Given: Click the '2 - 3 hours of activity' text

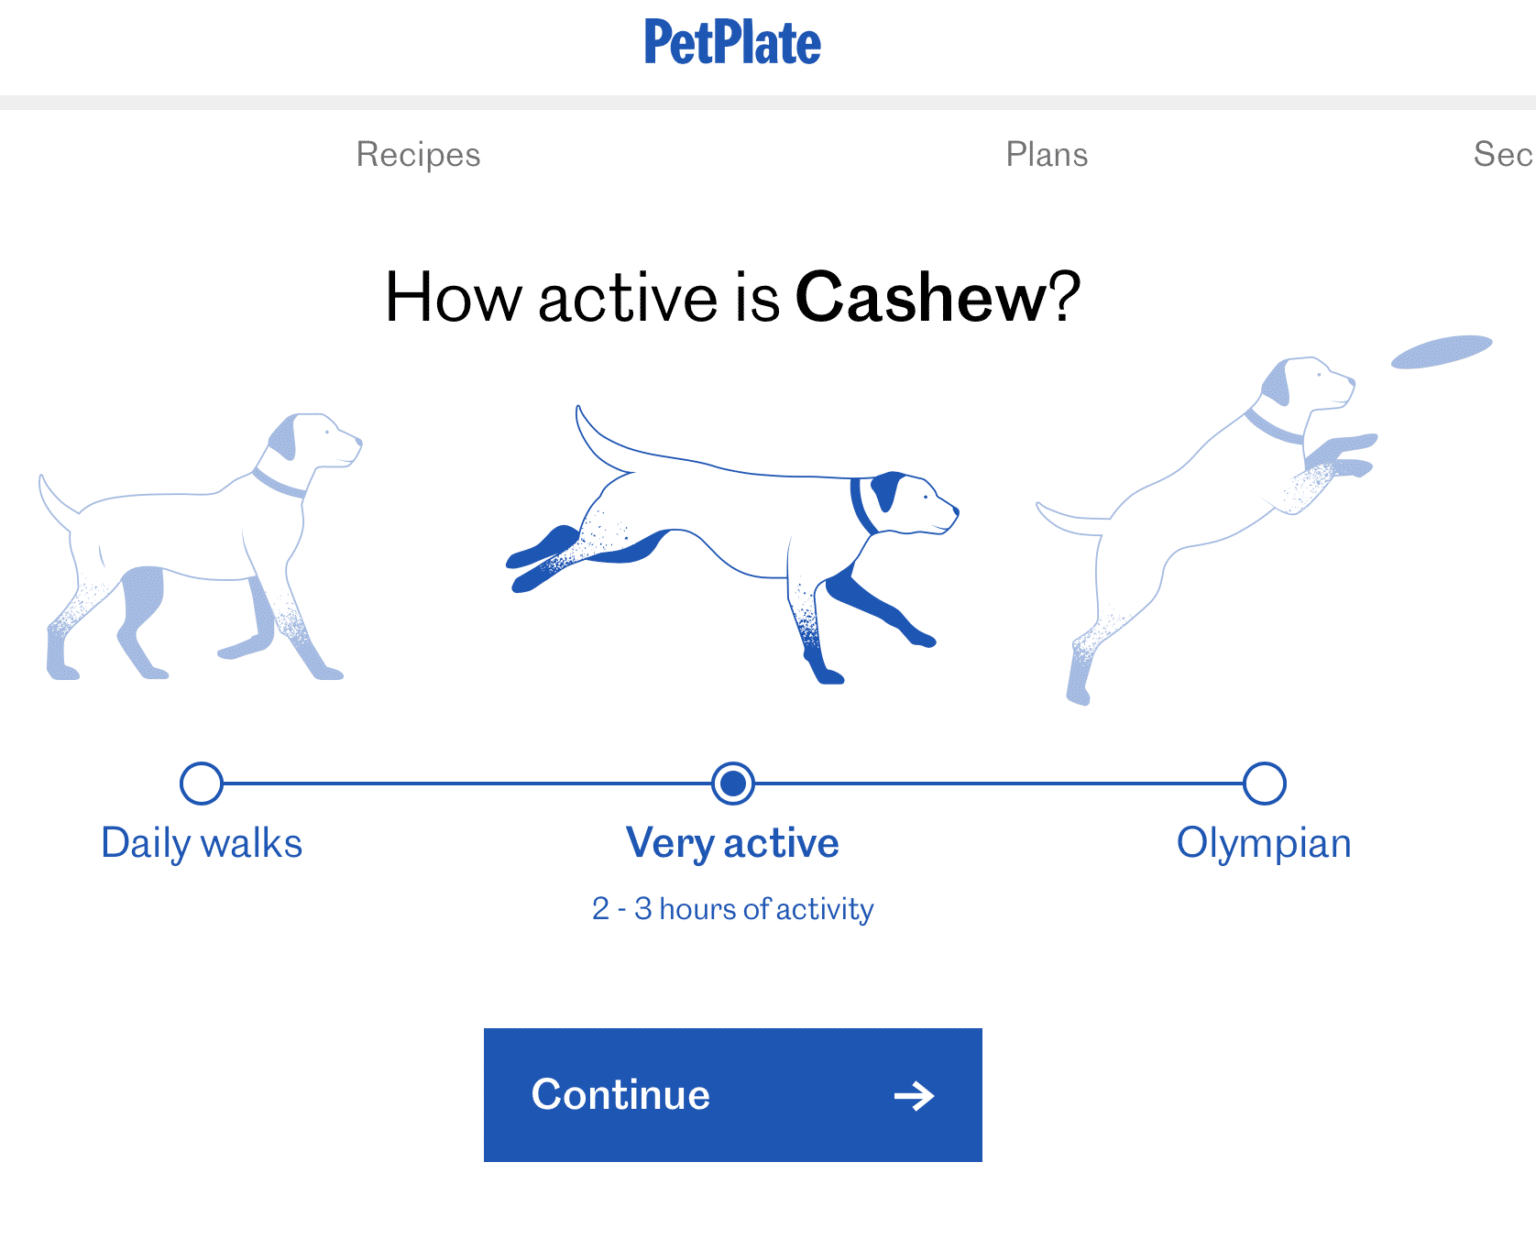Looking at the screenshot, I should point(732,909).
